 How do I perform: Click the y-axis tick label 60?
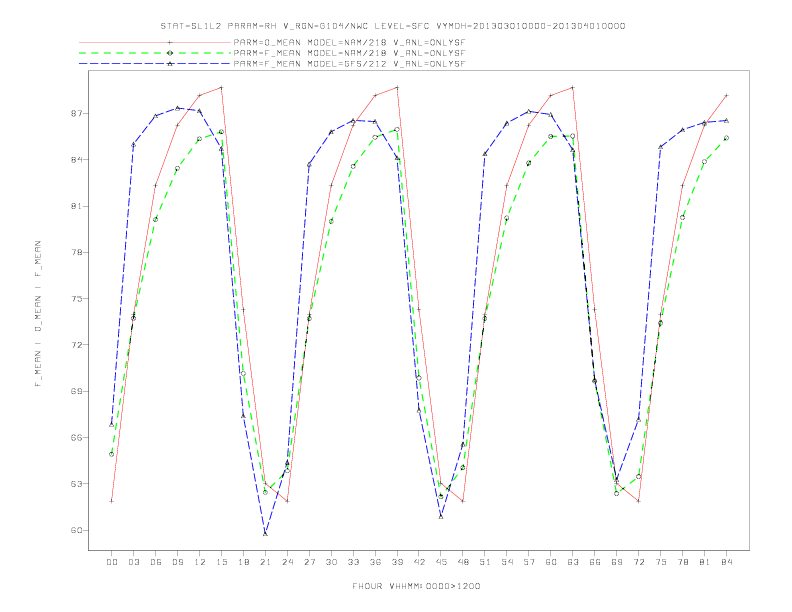point(75,530)
